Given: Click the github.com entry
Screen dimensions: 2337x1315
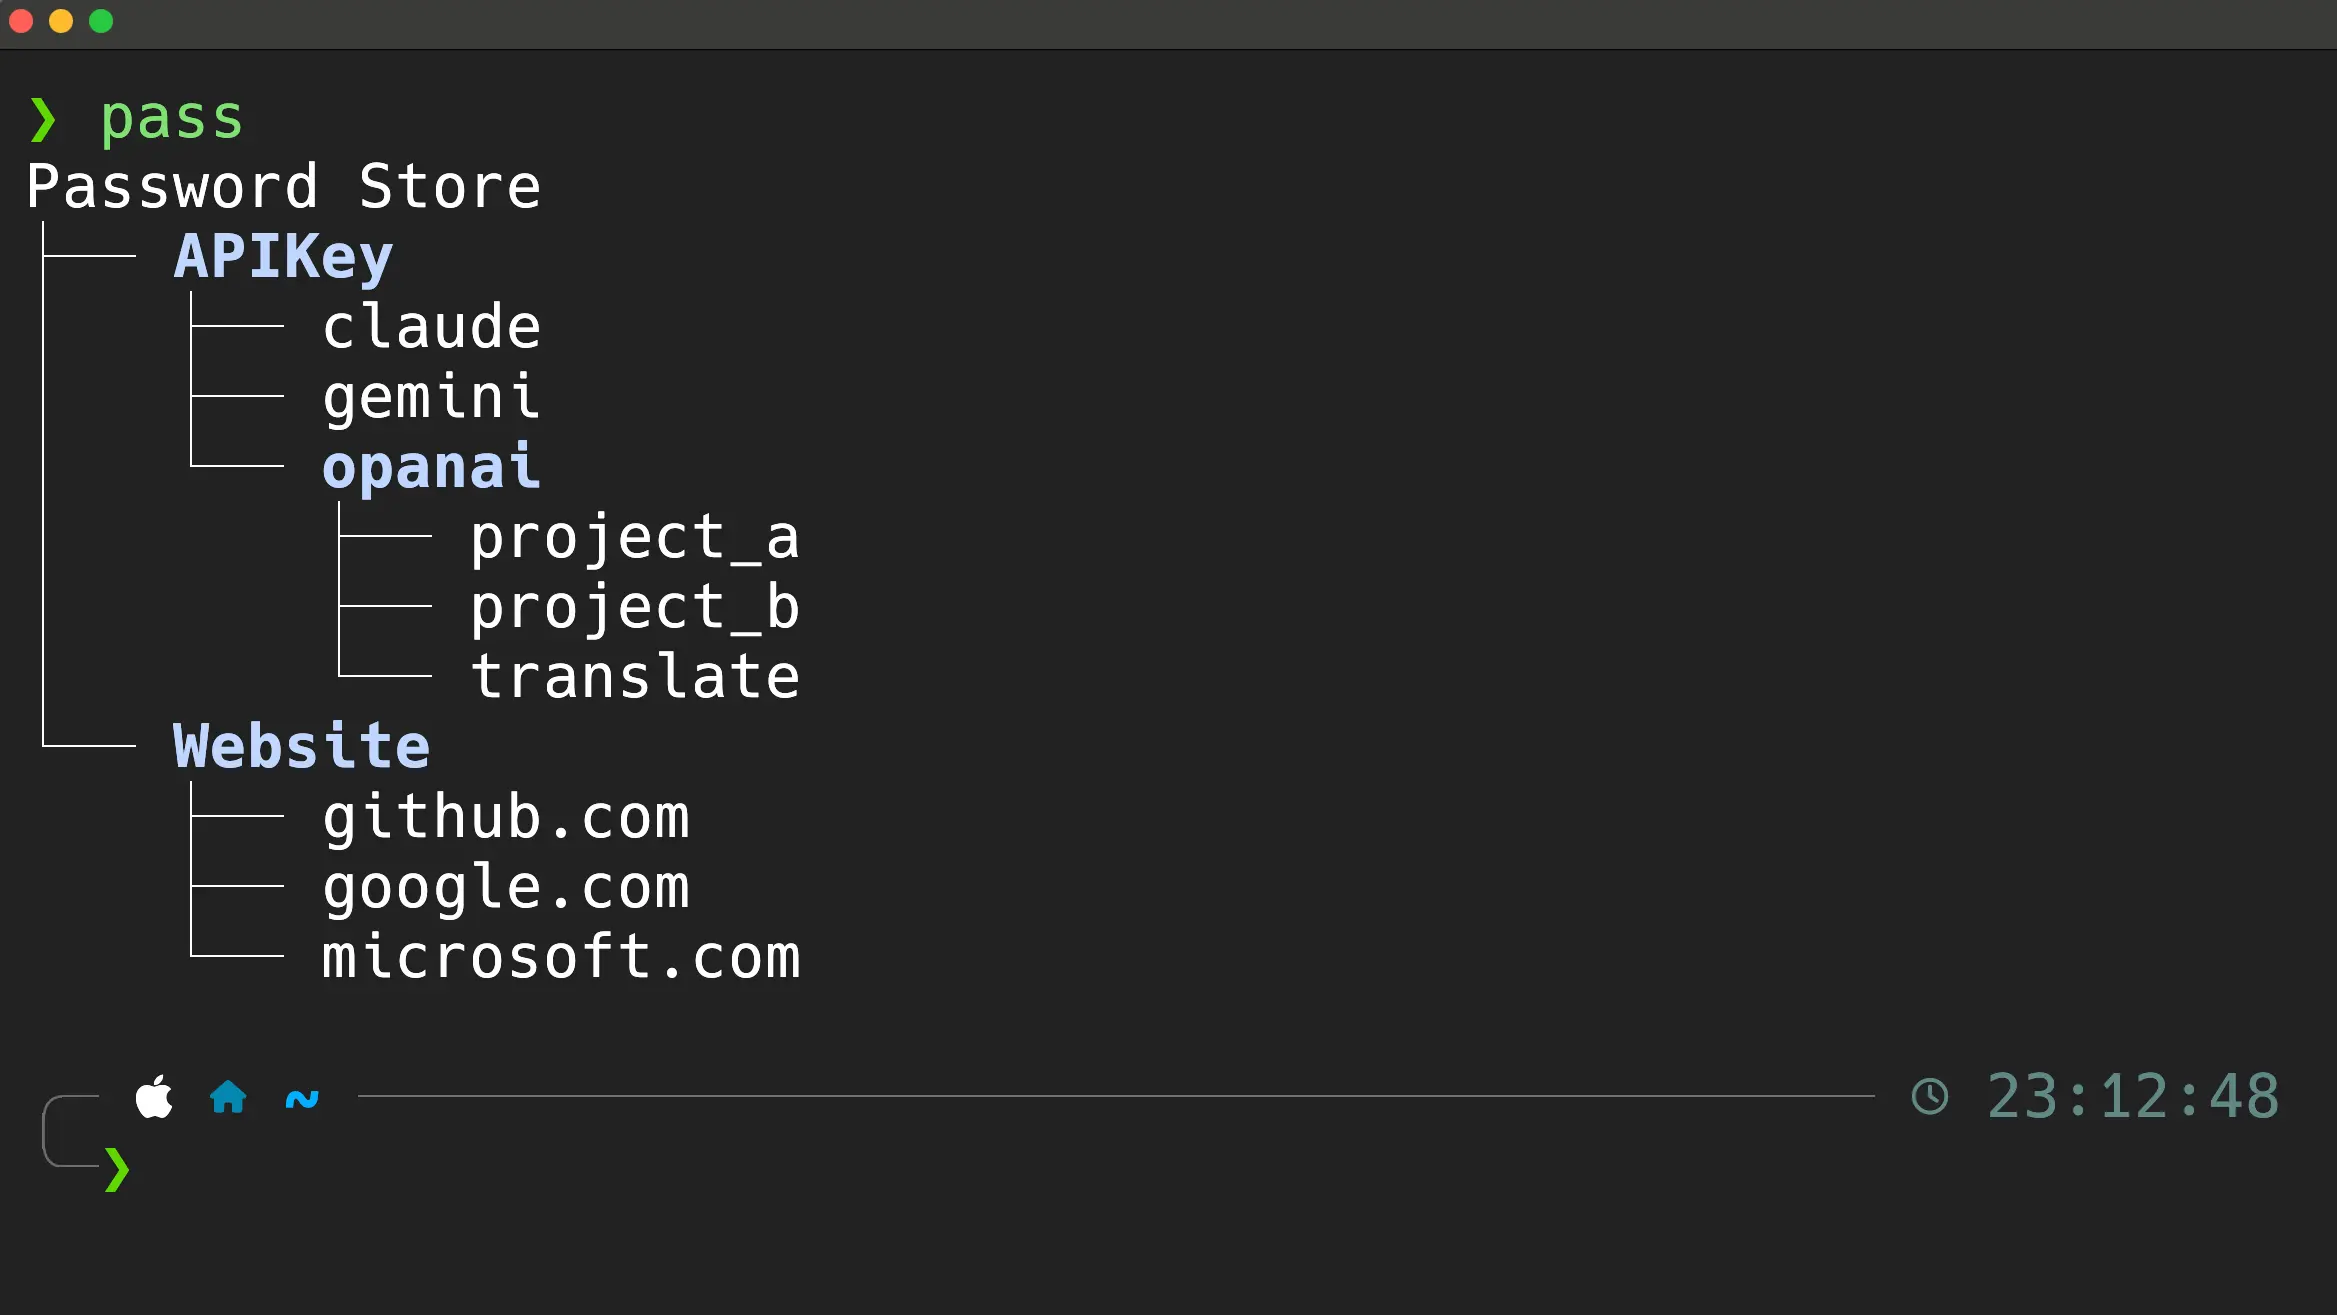Looking at the screenshot, I should (506, 817).
